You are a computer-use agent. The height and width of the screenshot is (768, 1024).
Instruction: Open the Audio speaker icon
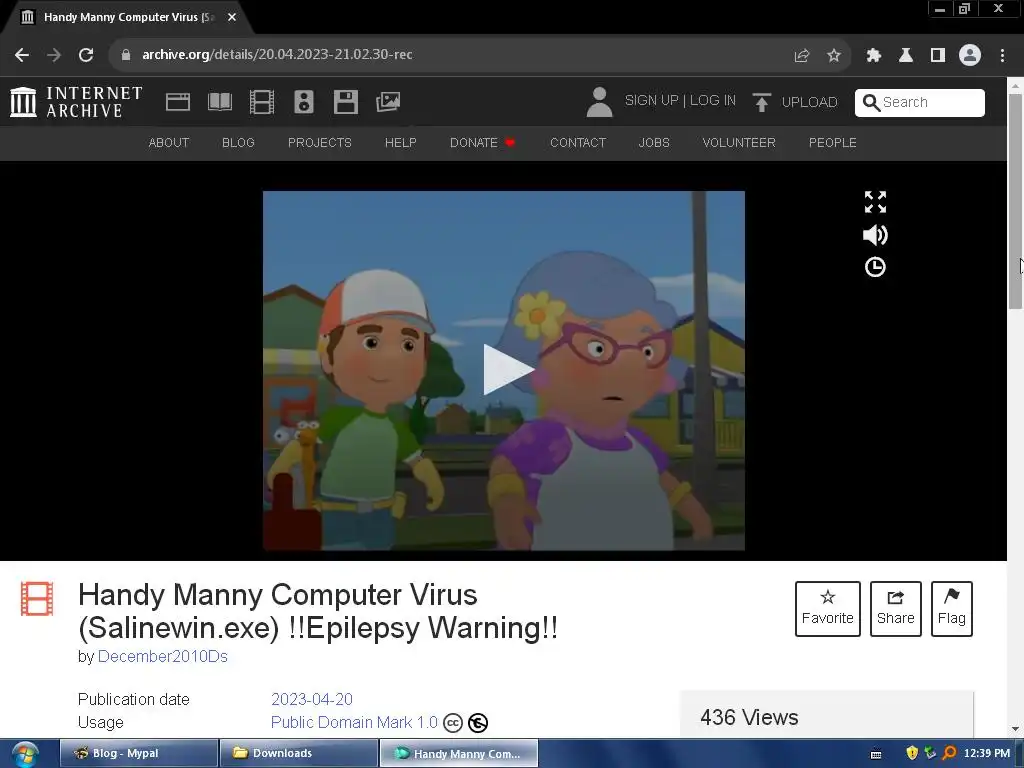(x=304, y=102)
